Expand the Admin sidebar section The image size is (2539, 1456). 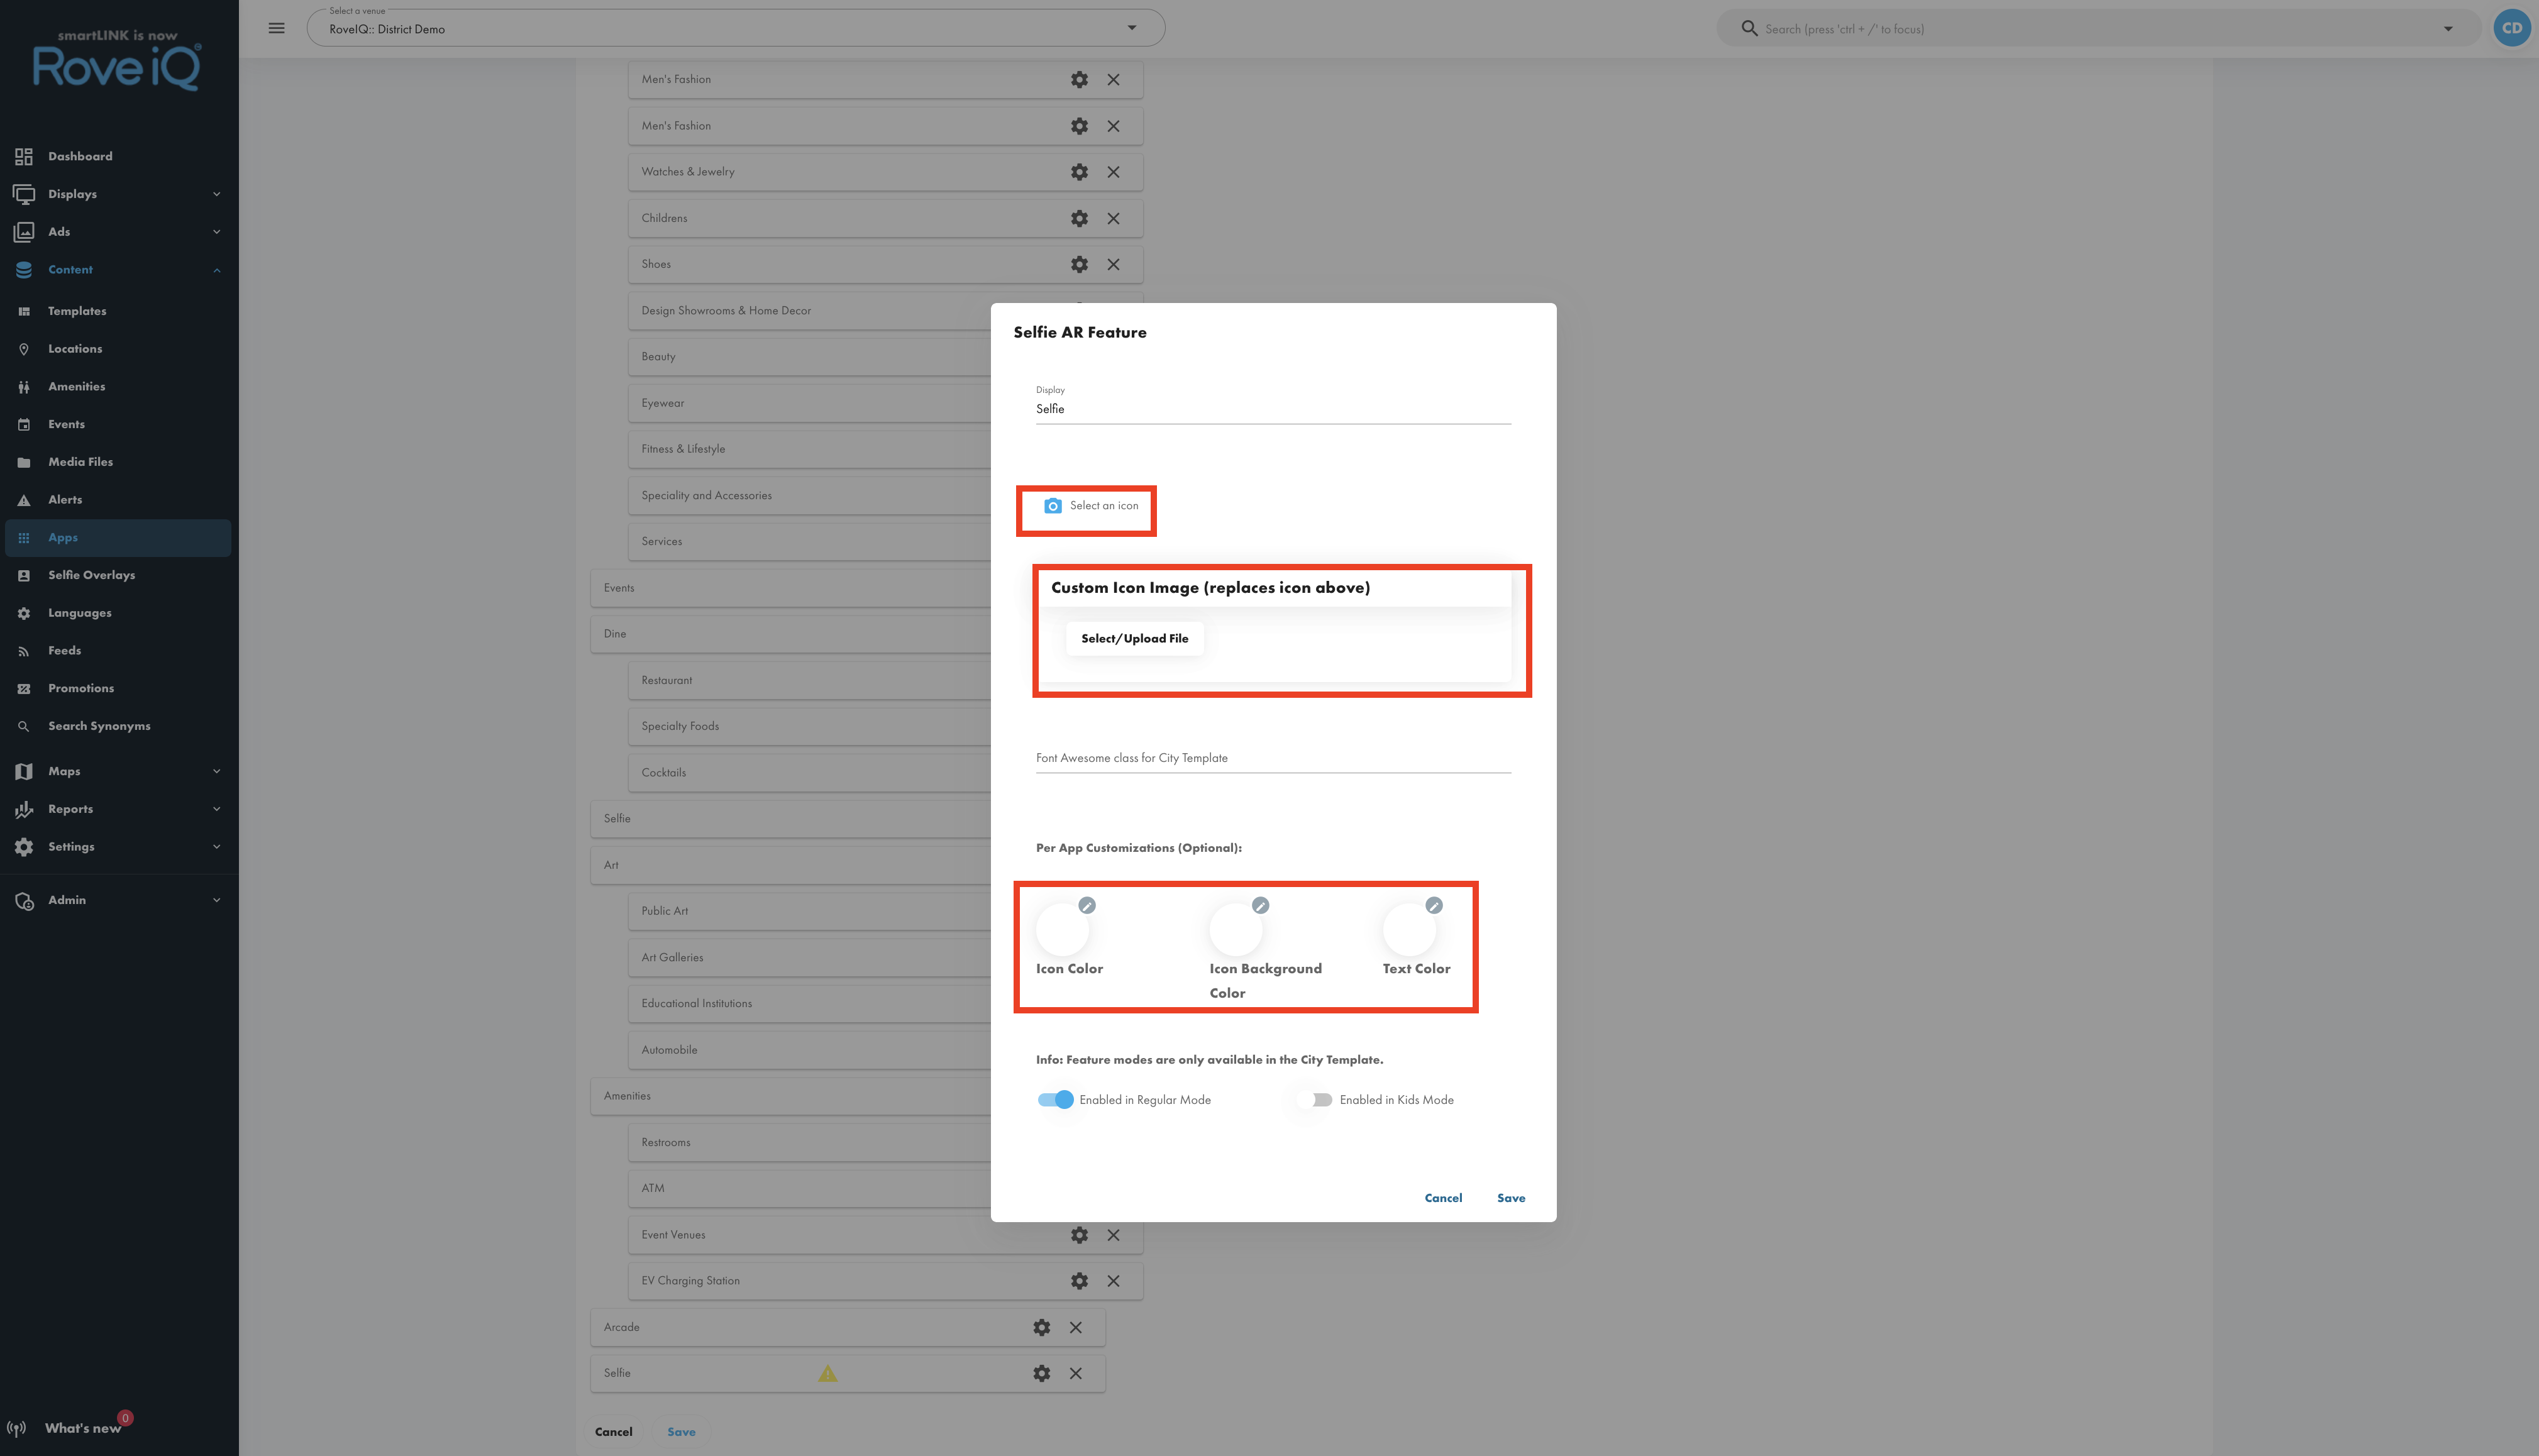(118, 900)
